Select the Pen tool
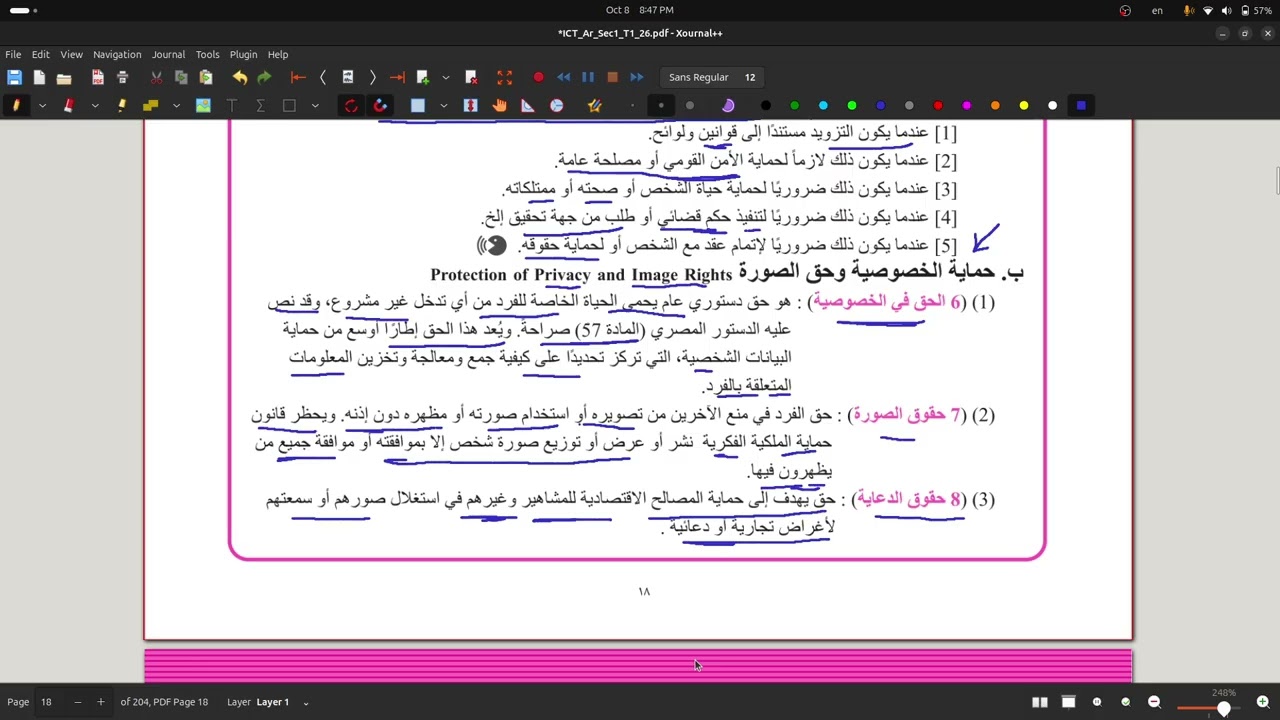This screenshot has width=1280, height=720. 16,105
